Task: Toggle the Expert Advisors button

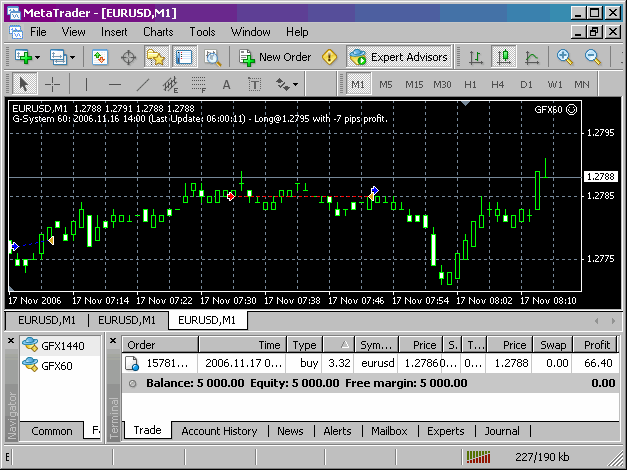Action: [399, 57]
